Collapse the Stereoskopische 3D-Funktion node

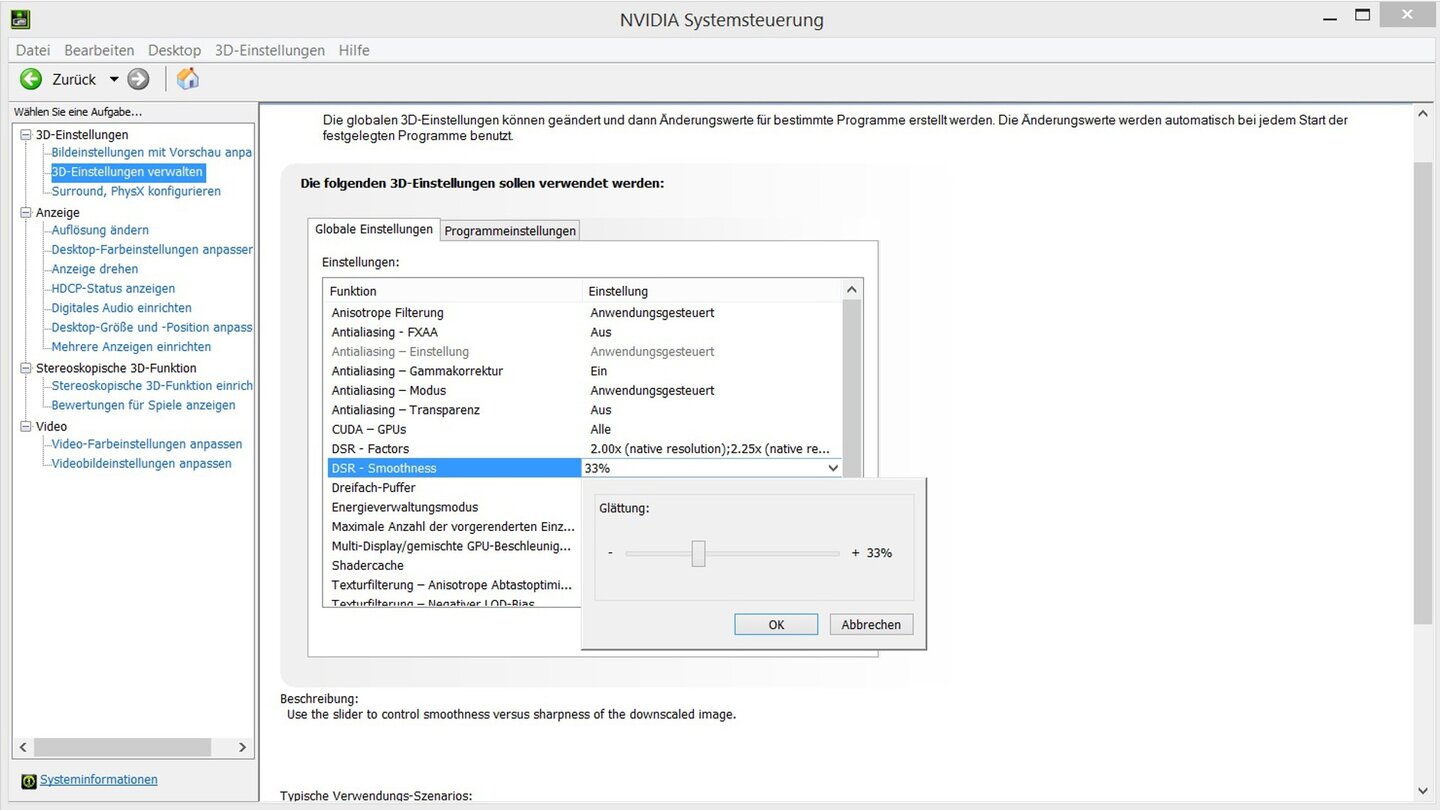26,368
